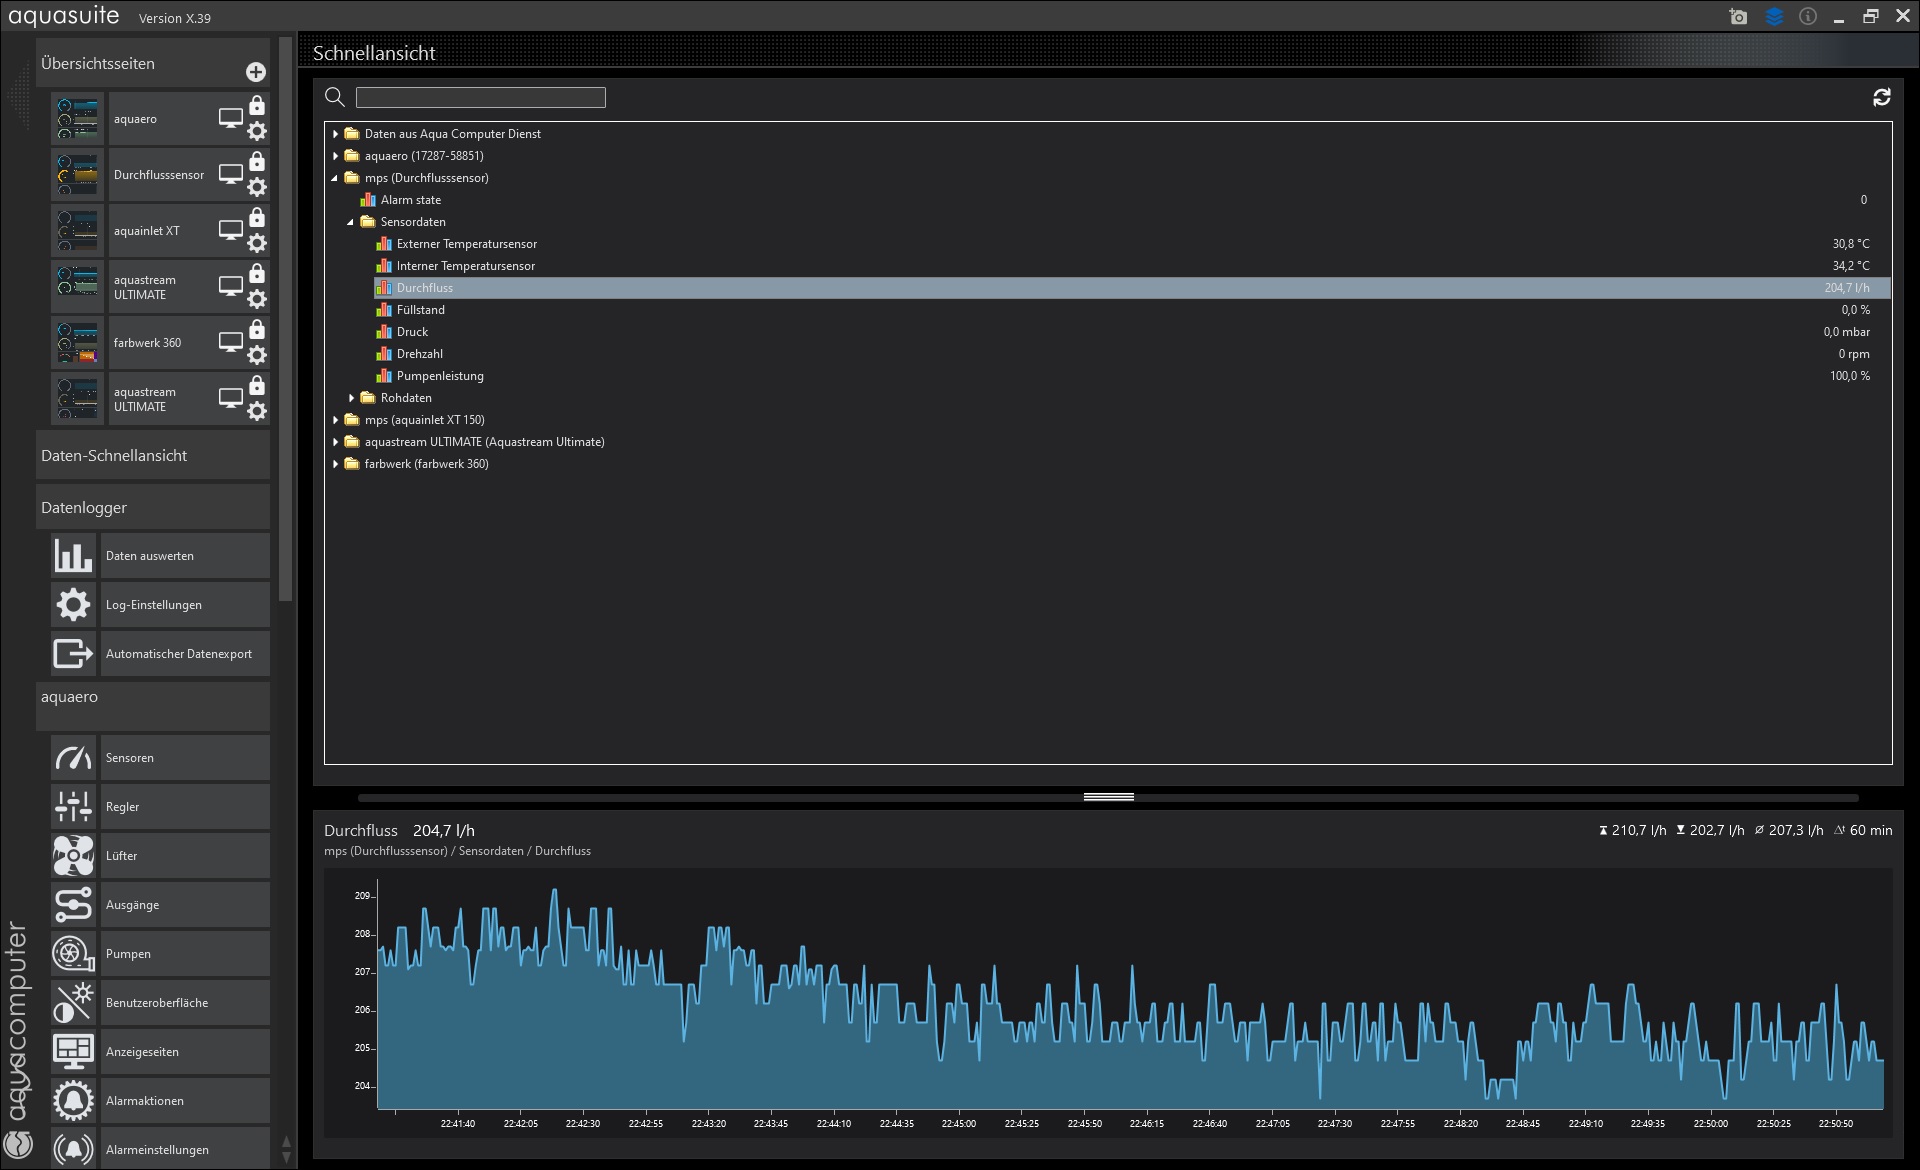Click the splitter handle above the chart
Viewport: 1920px width, 1170px height.
pos(1108,797)
